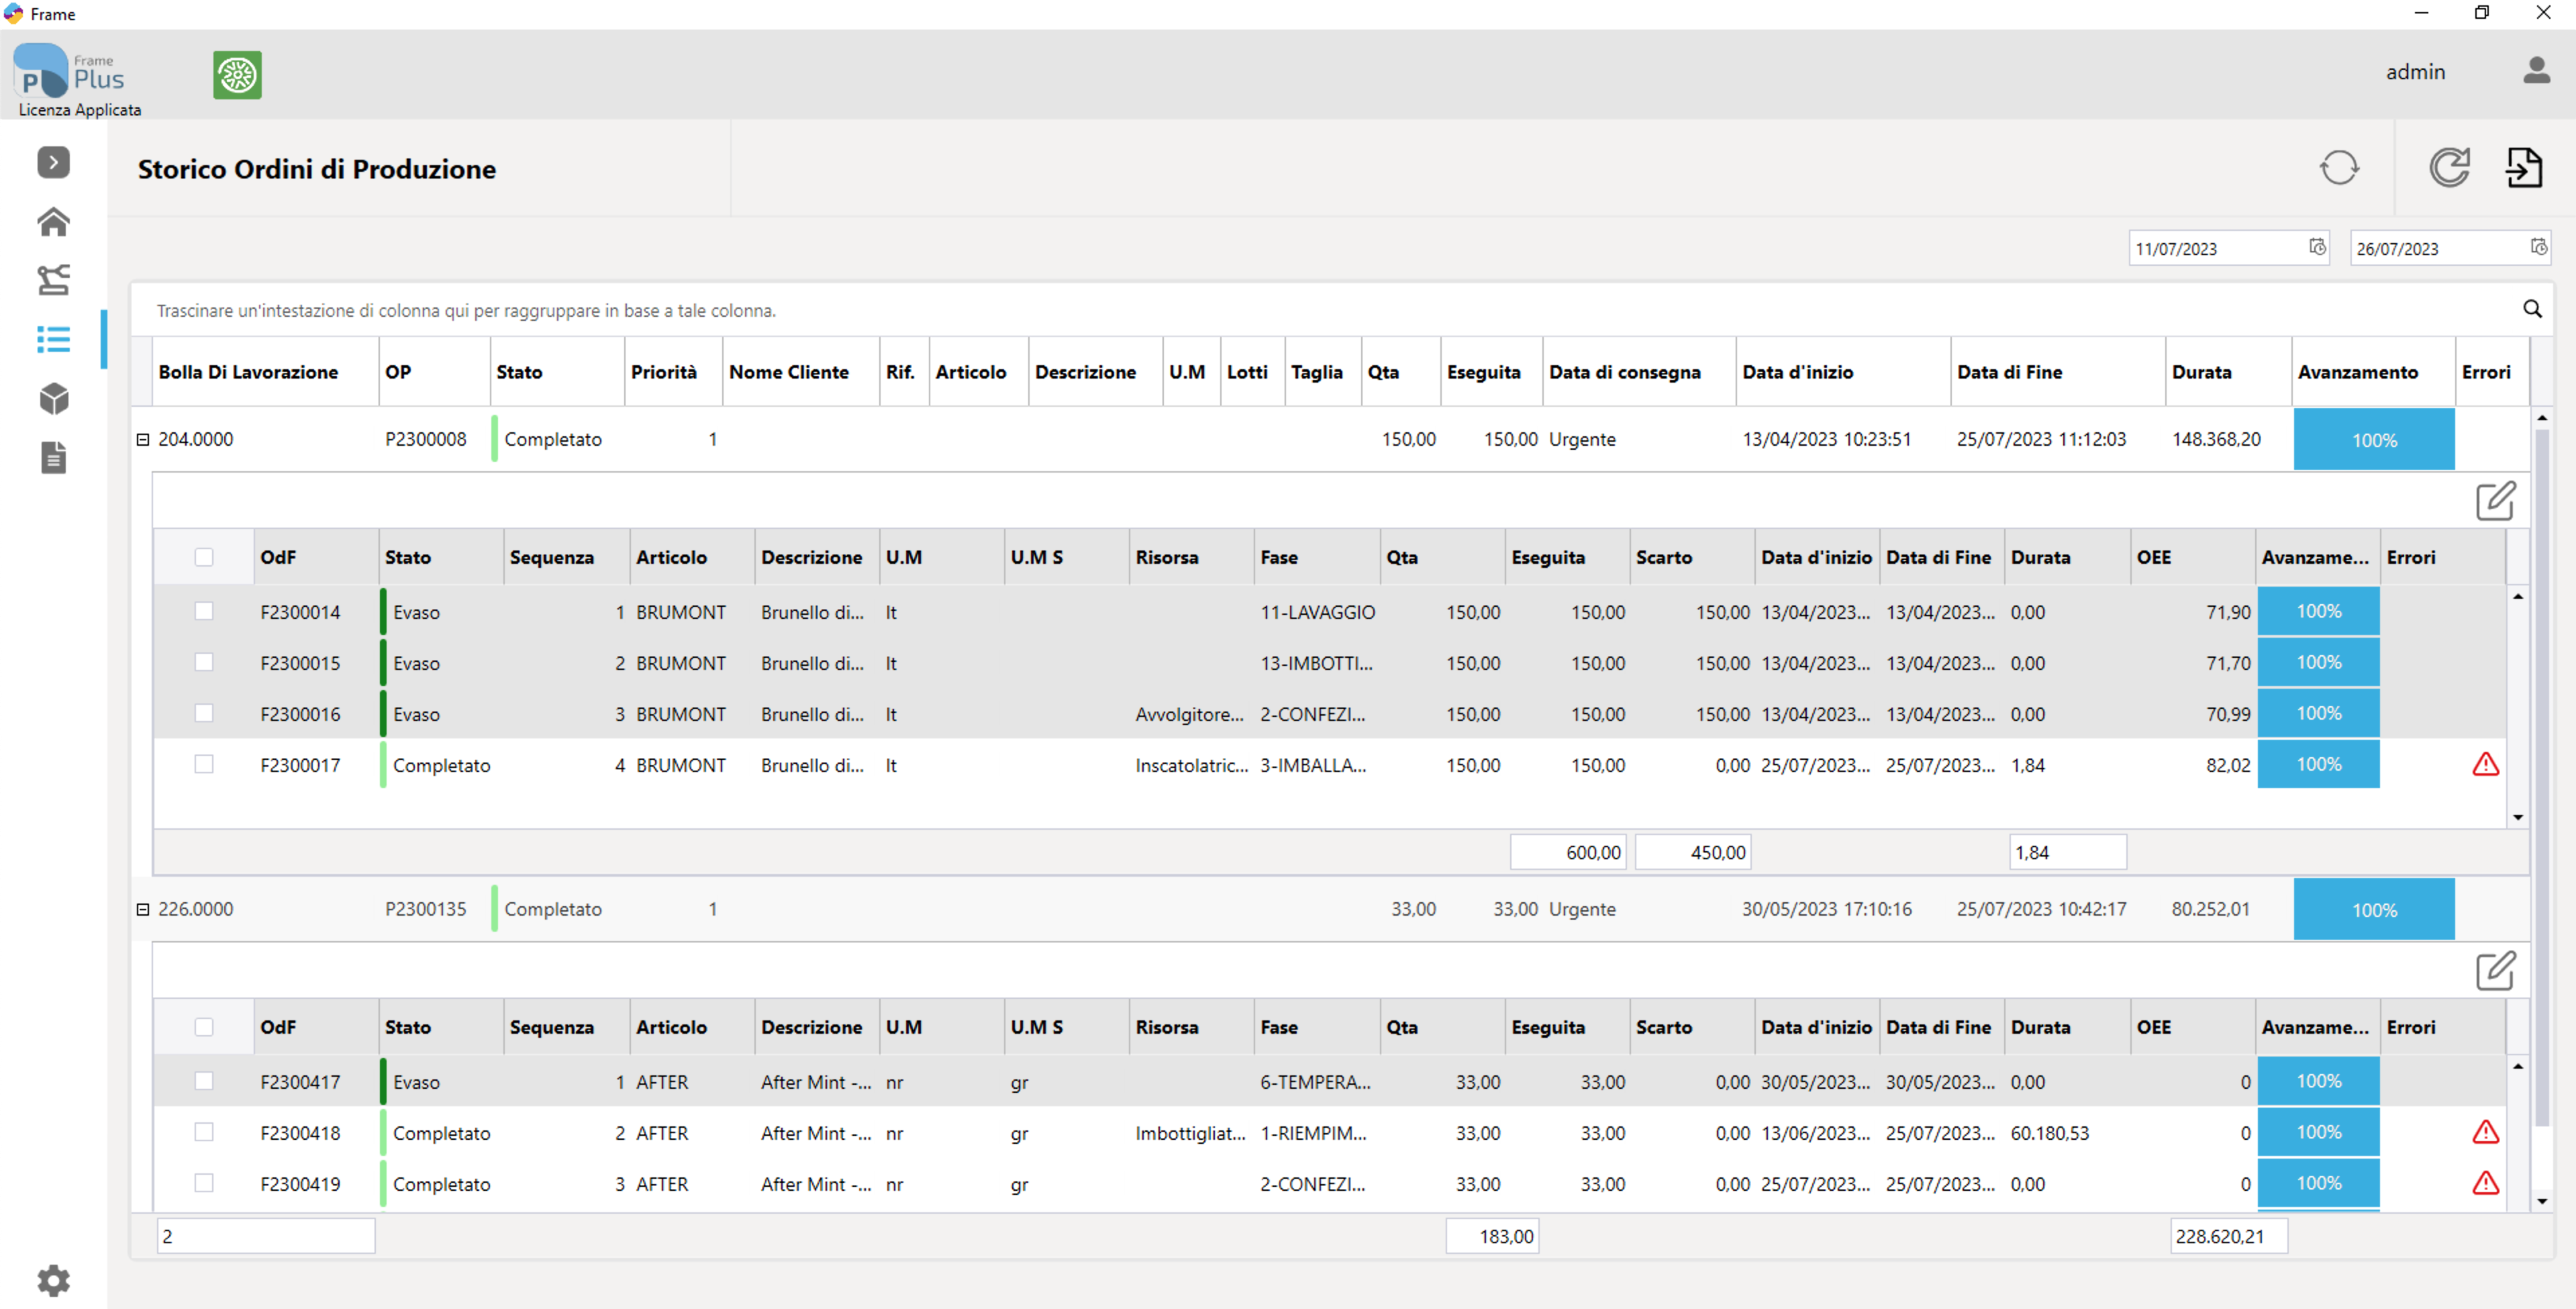Click error warning triangle on F2300017 row
The width and height of the screenshot is (2576, 1309).
pos(2485,765)
